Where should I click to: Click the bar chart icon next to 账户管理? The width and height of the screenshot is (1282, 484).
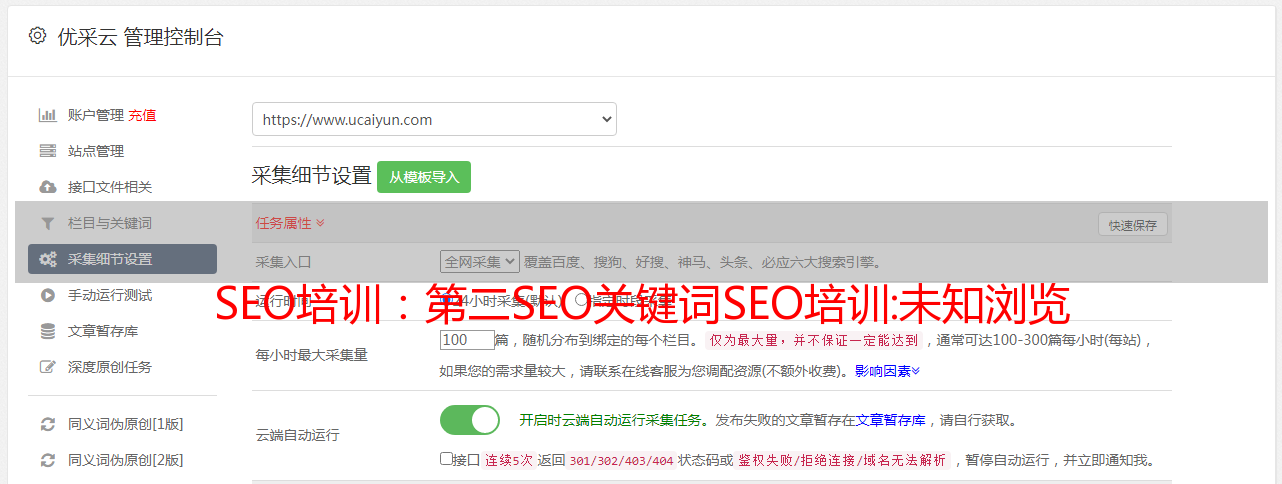47,115
